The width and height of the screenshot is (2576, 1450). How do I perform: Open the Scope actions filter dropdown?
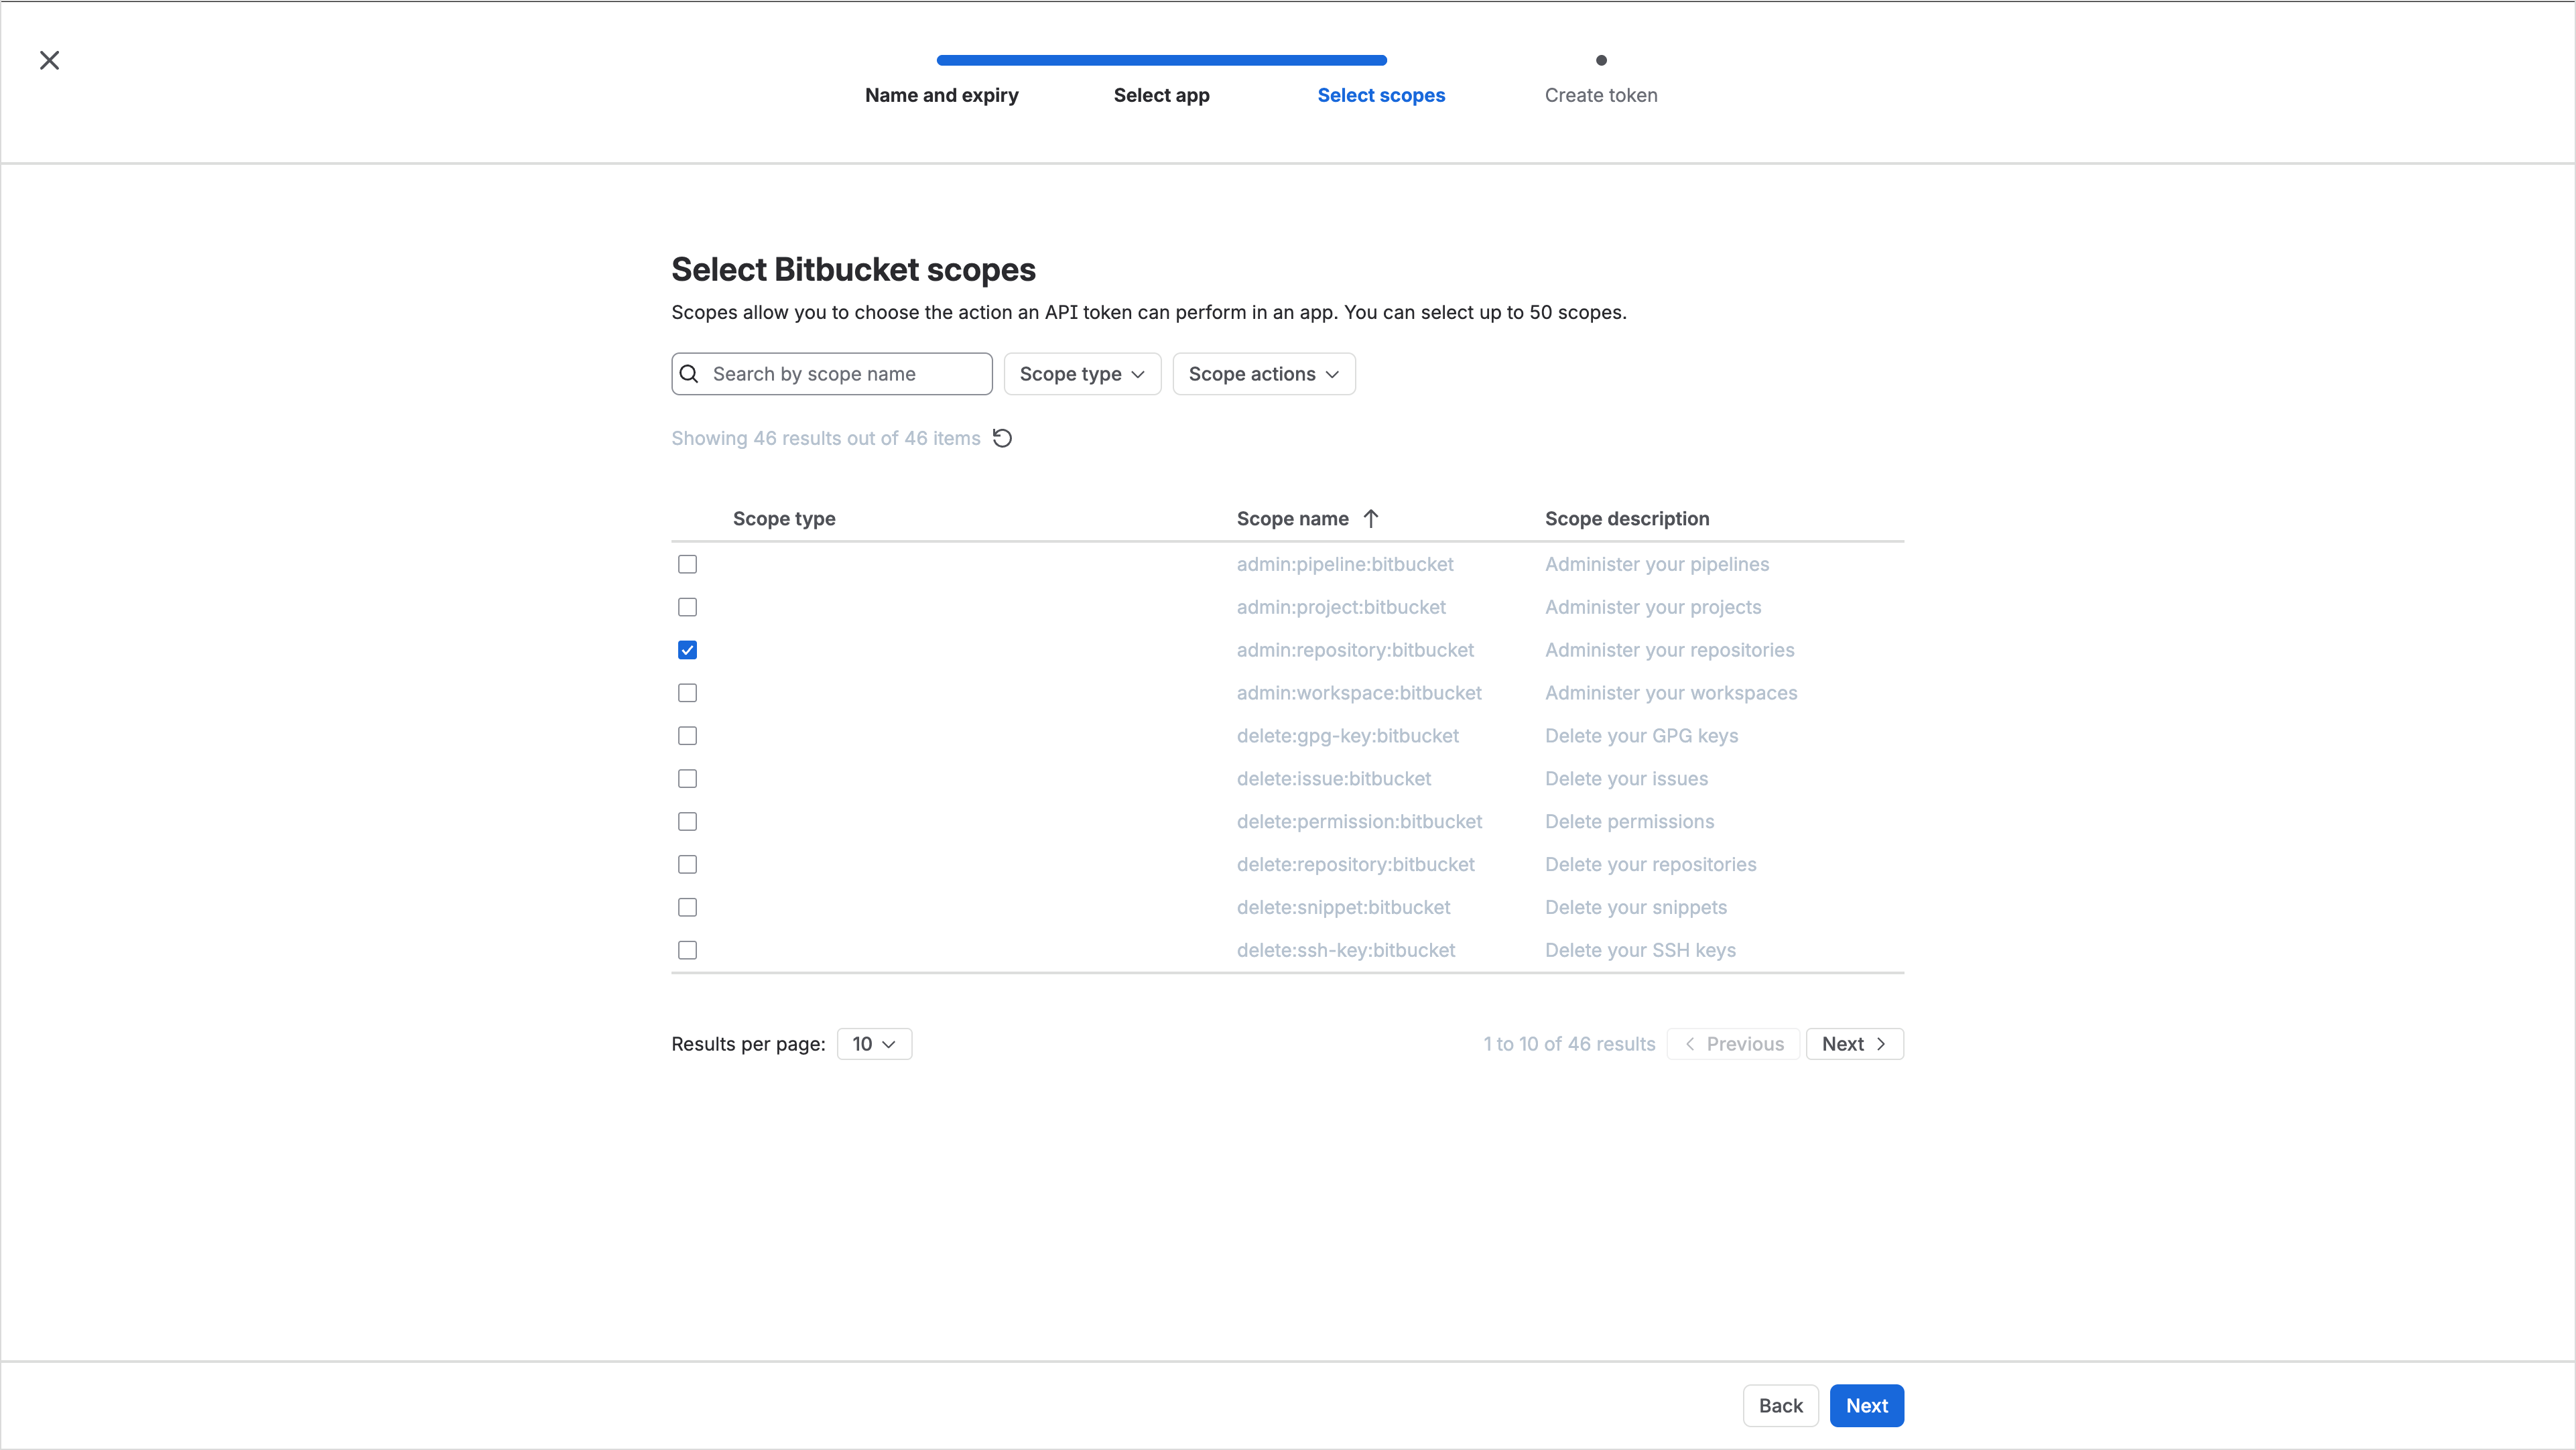pos(1264,374)
